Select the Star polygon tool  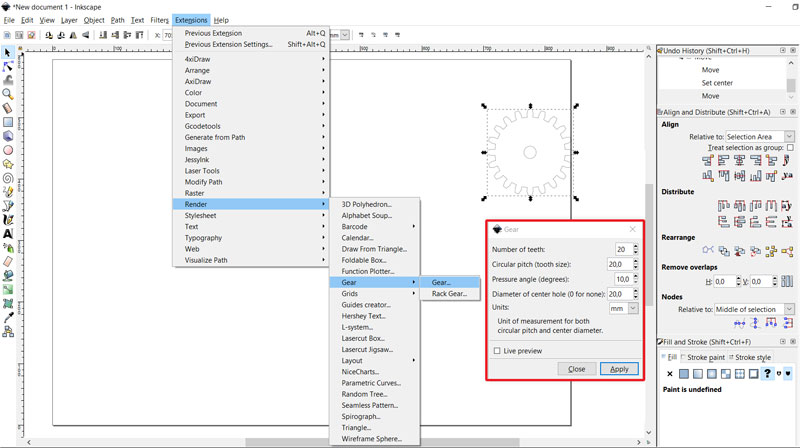tap(8, 164)
